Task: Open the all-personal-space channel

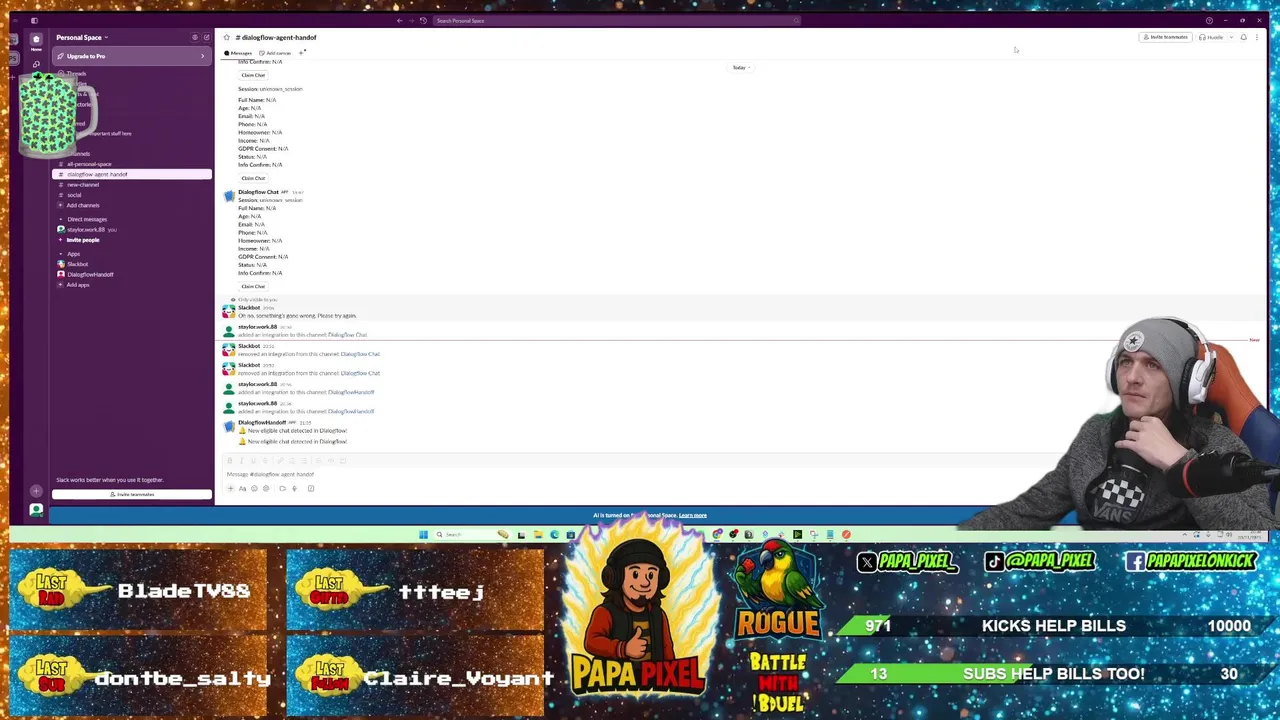Action: coord(89,164)
